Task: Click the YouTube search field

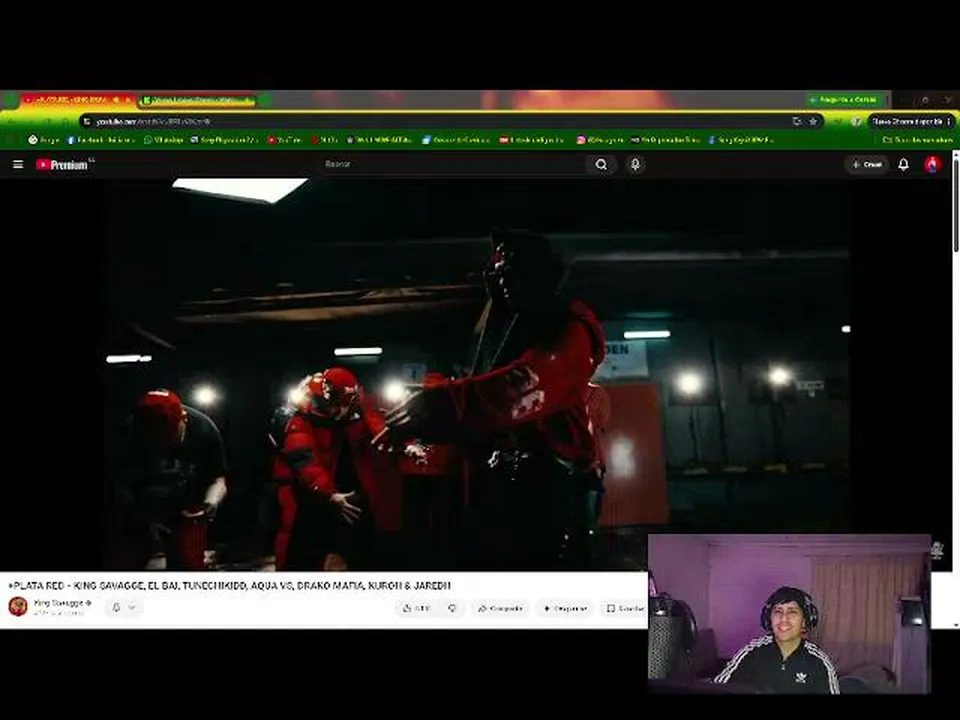Action: coord(453,164)
